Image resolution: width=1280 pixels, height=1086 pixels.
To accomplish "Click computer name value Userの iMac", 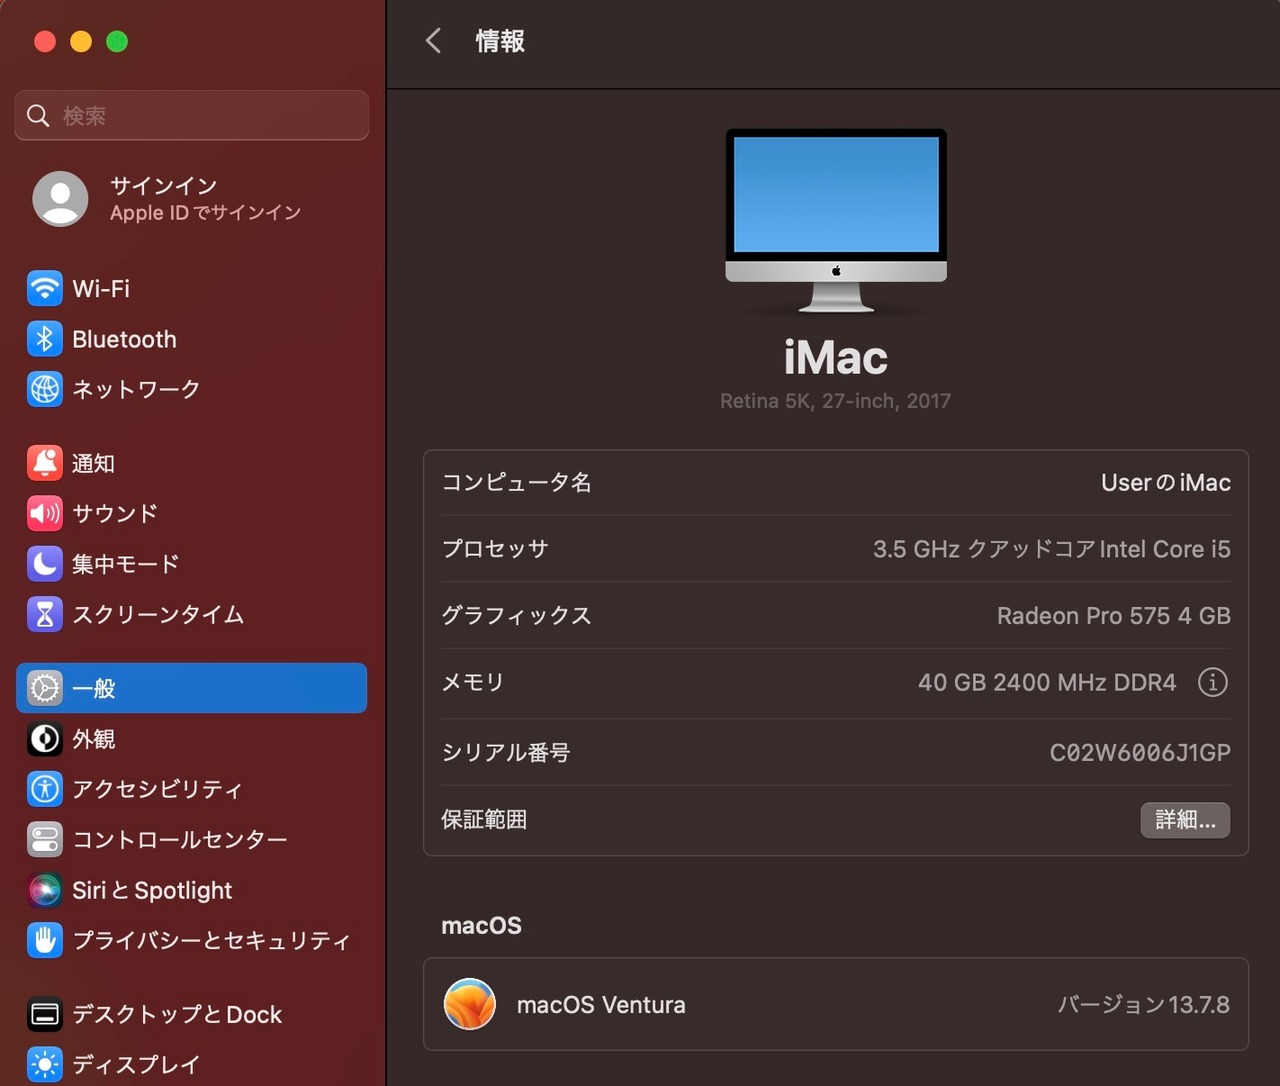I will [x=1166, y=483].
